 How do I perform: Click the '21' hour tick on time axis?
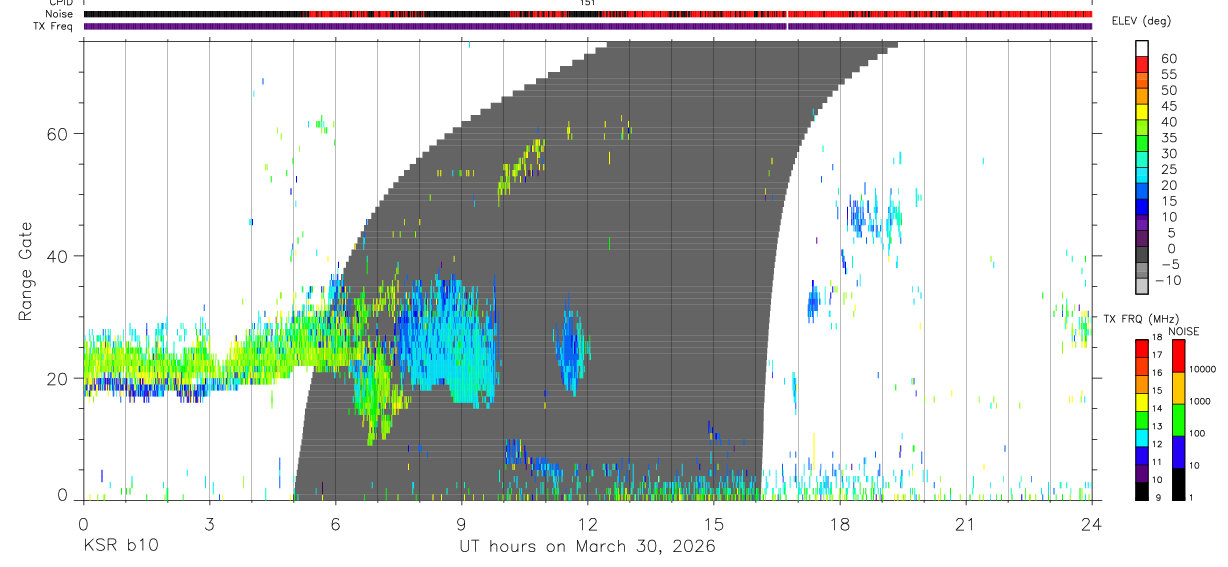pyautogui.click(x=966, y=524)
